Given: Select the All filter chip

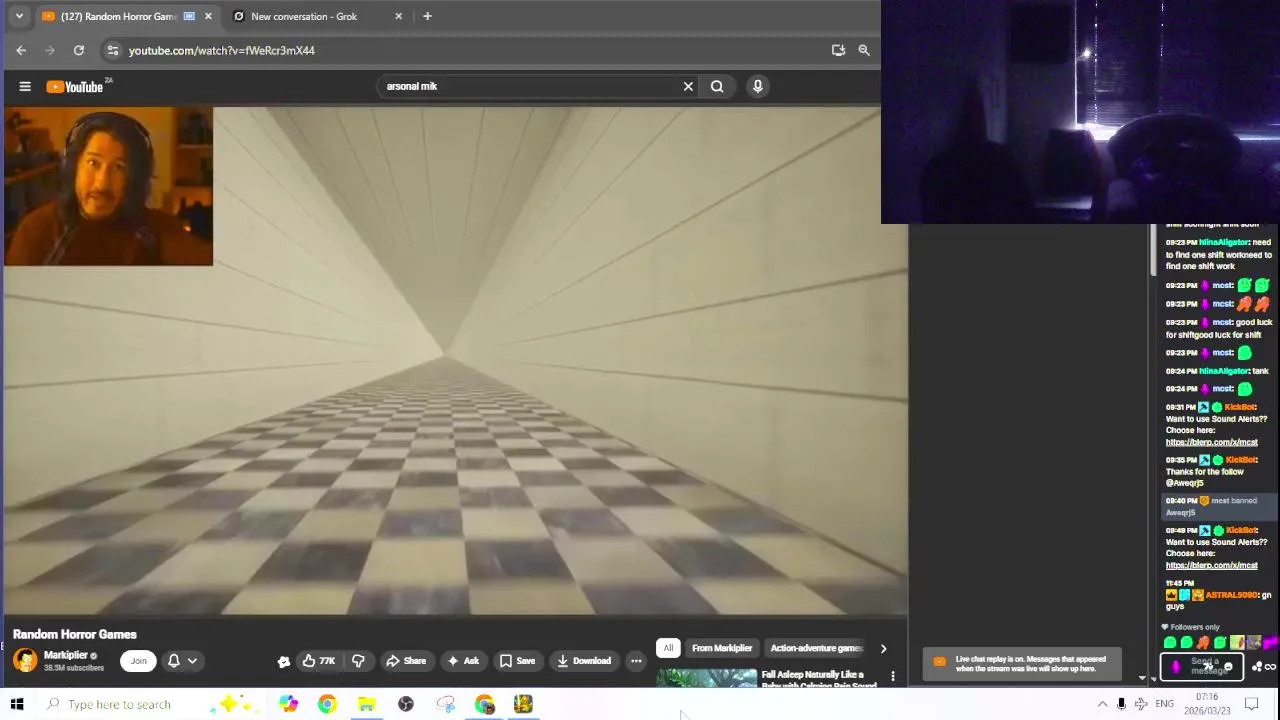Looking at the screenshot, I should pos(668,648).
